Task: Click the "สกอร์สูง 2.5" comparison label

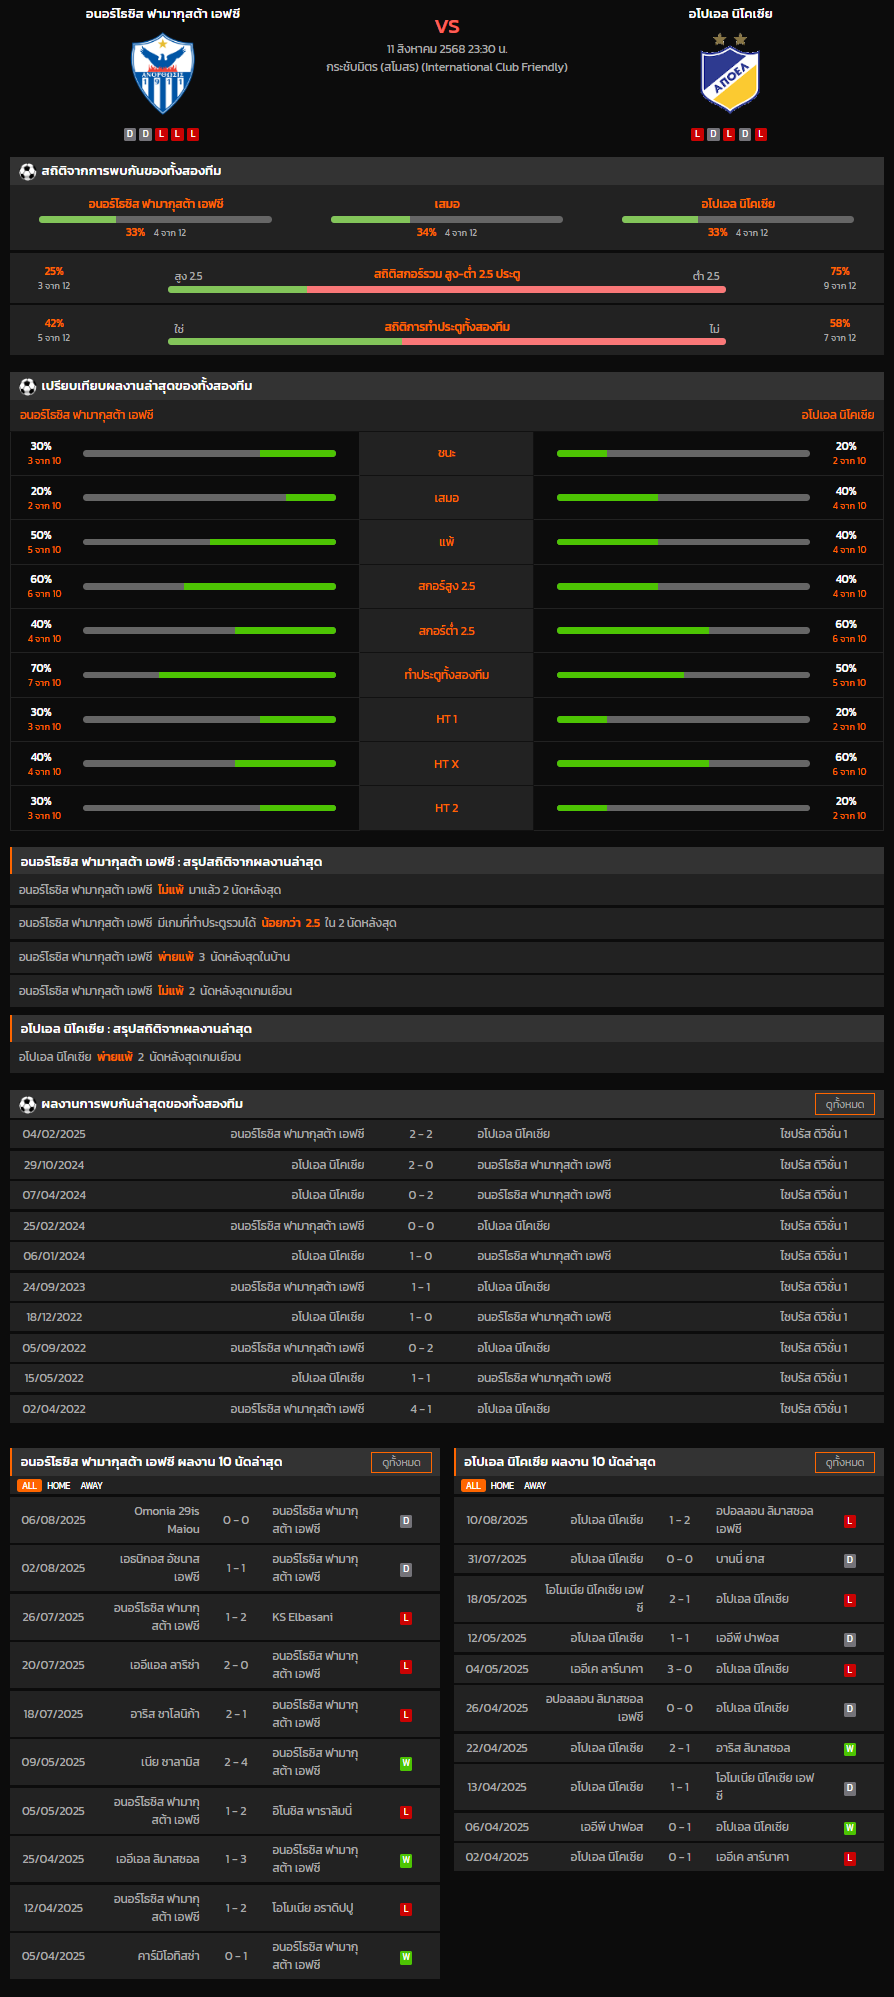Action: pos(447,586)
